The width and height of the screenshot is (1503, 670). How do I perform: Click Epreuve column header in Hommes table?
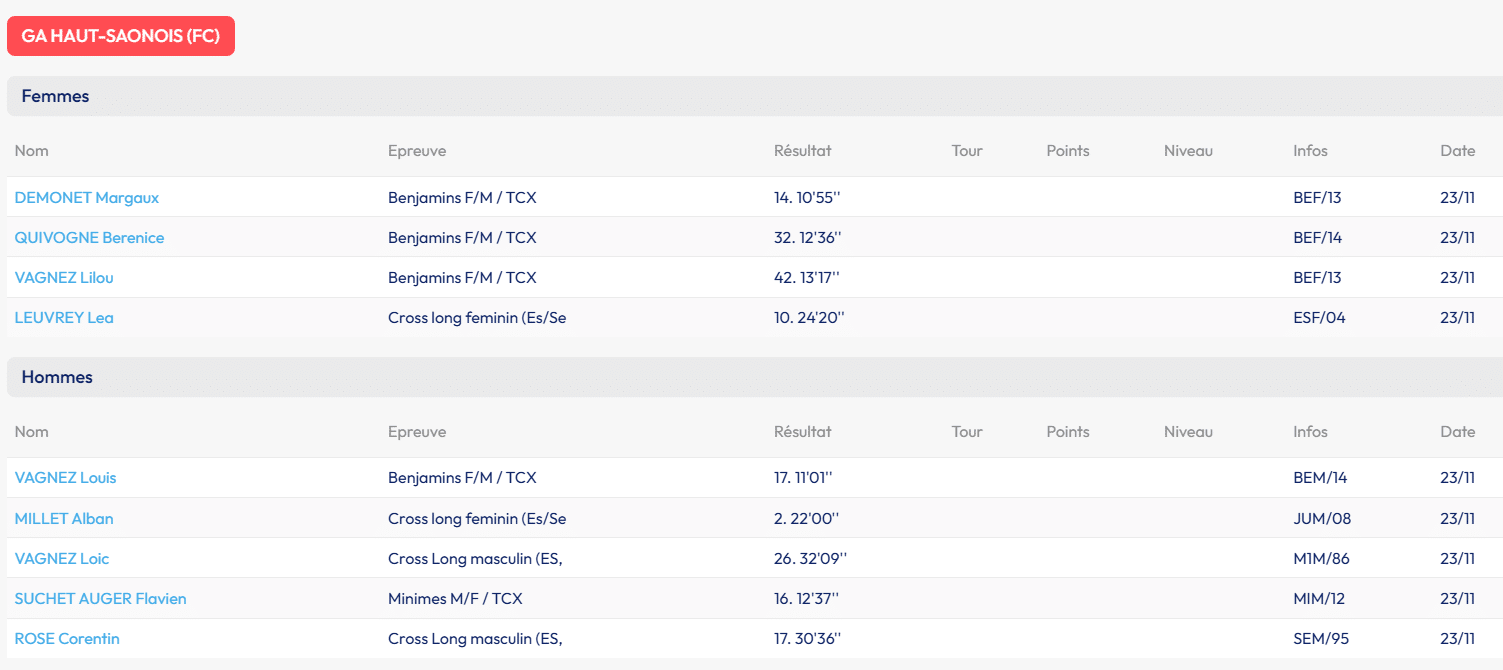click(x=417, y=432)
